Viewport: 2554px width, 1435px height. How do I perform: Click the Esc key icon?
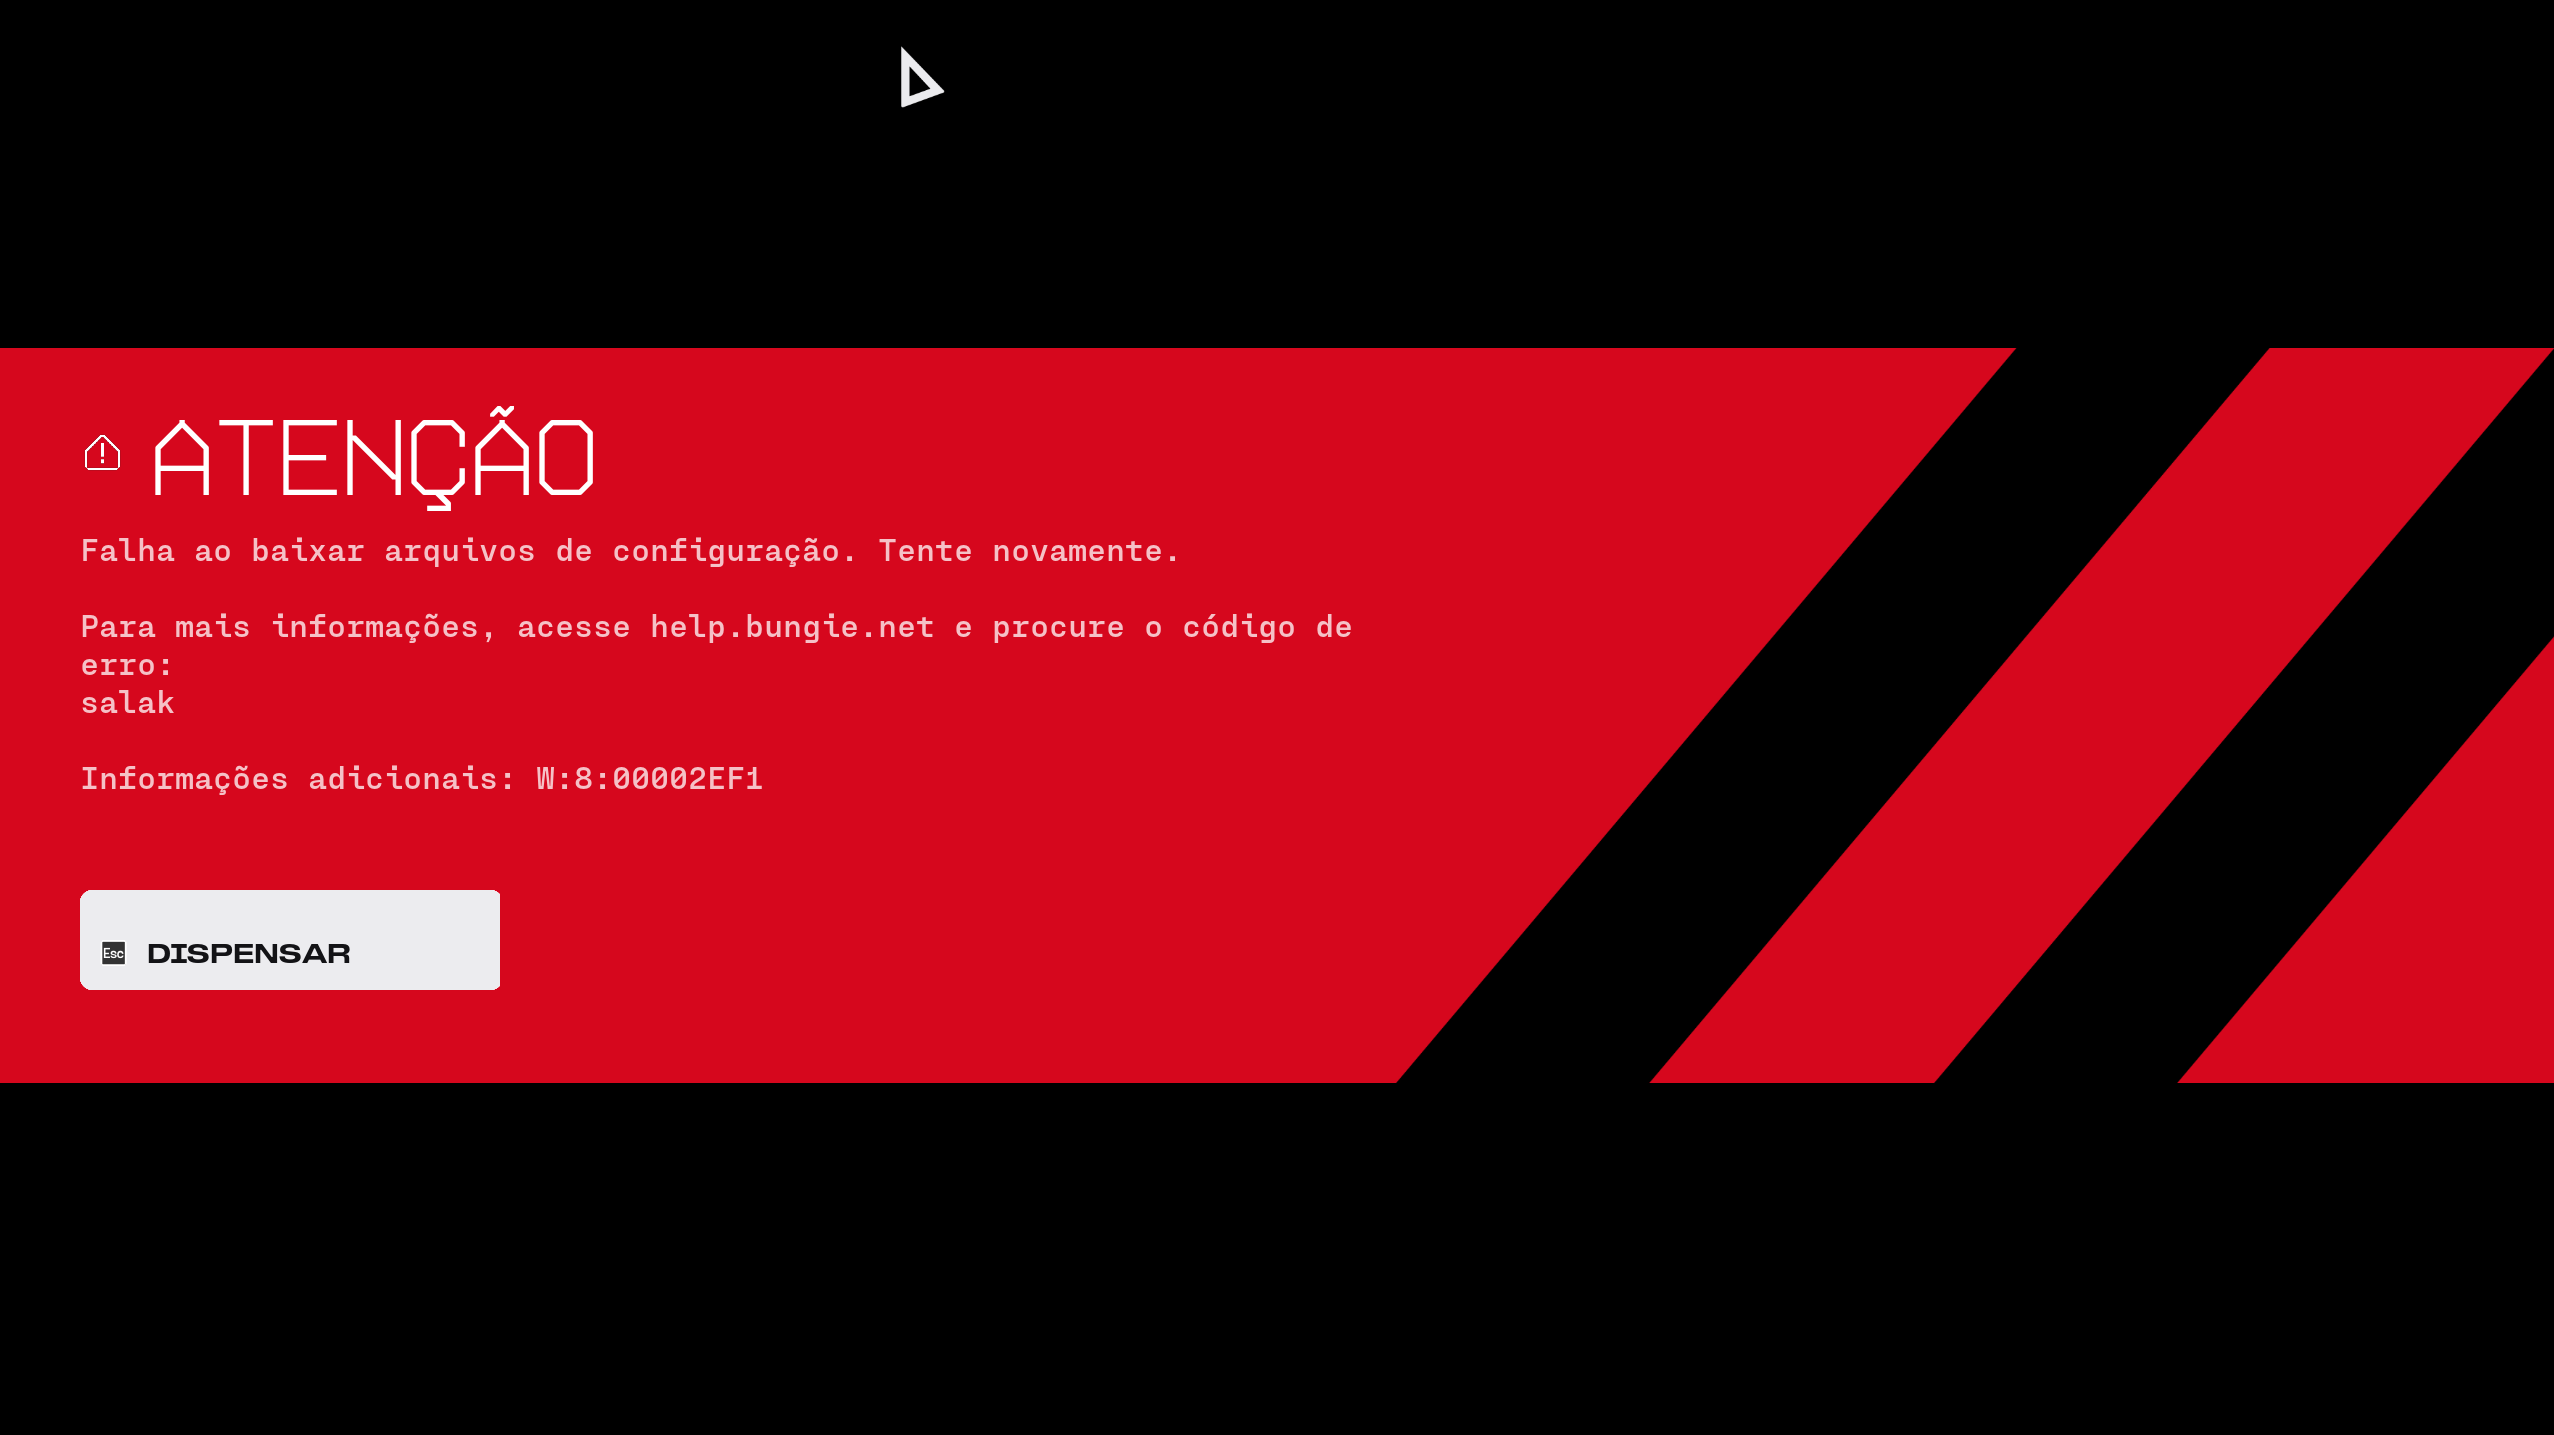pyautogui.click(x=114, y=953)
